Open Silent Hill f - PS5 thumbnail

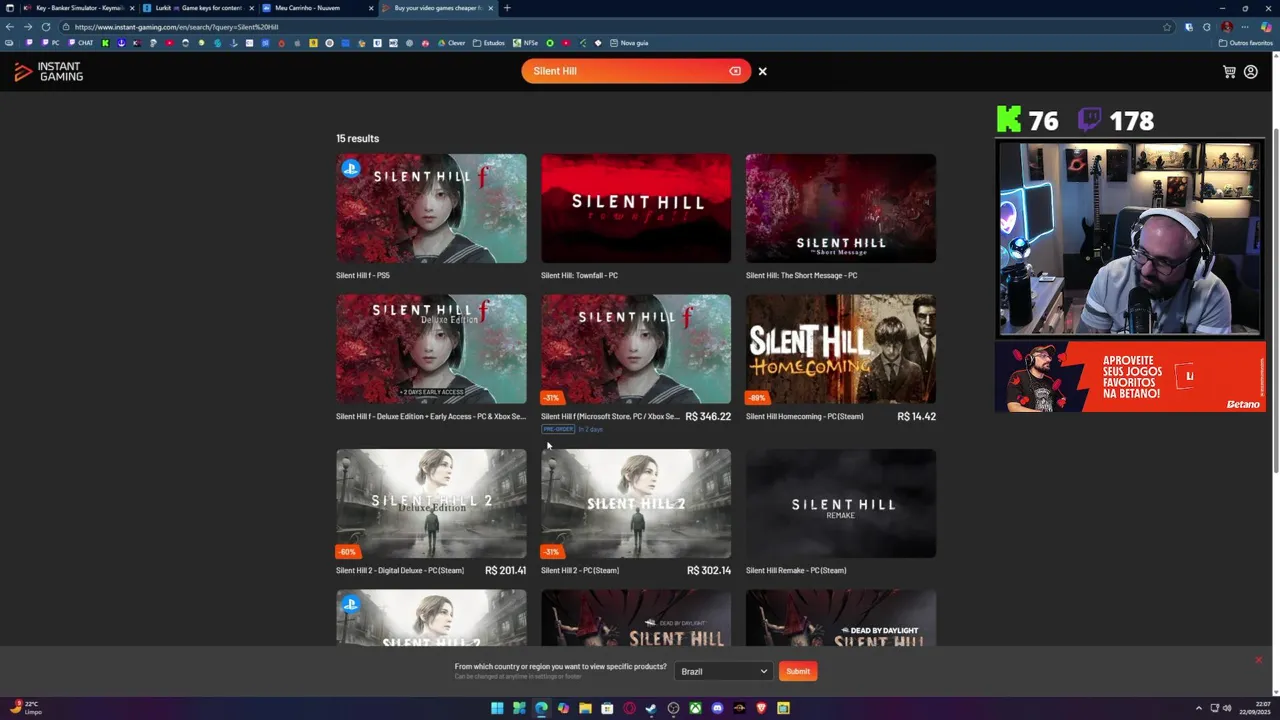click(x=431, y=208)
